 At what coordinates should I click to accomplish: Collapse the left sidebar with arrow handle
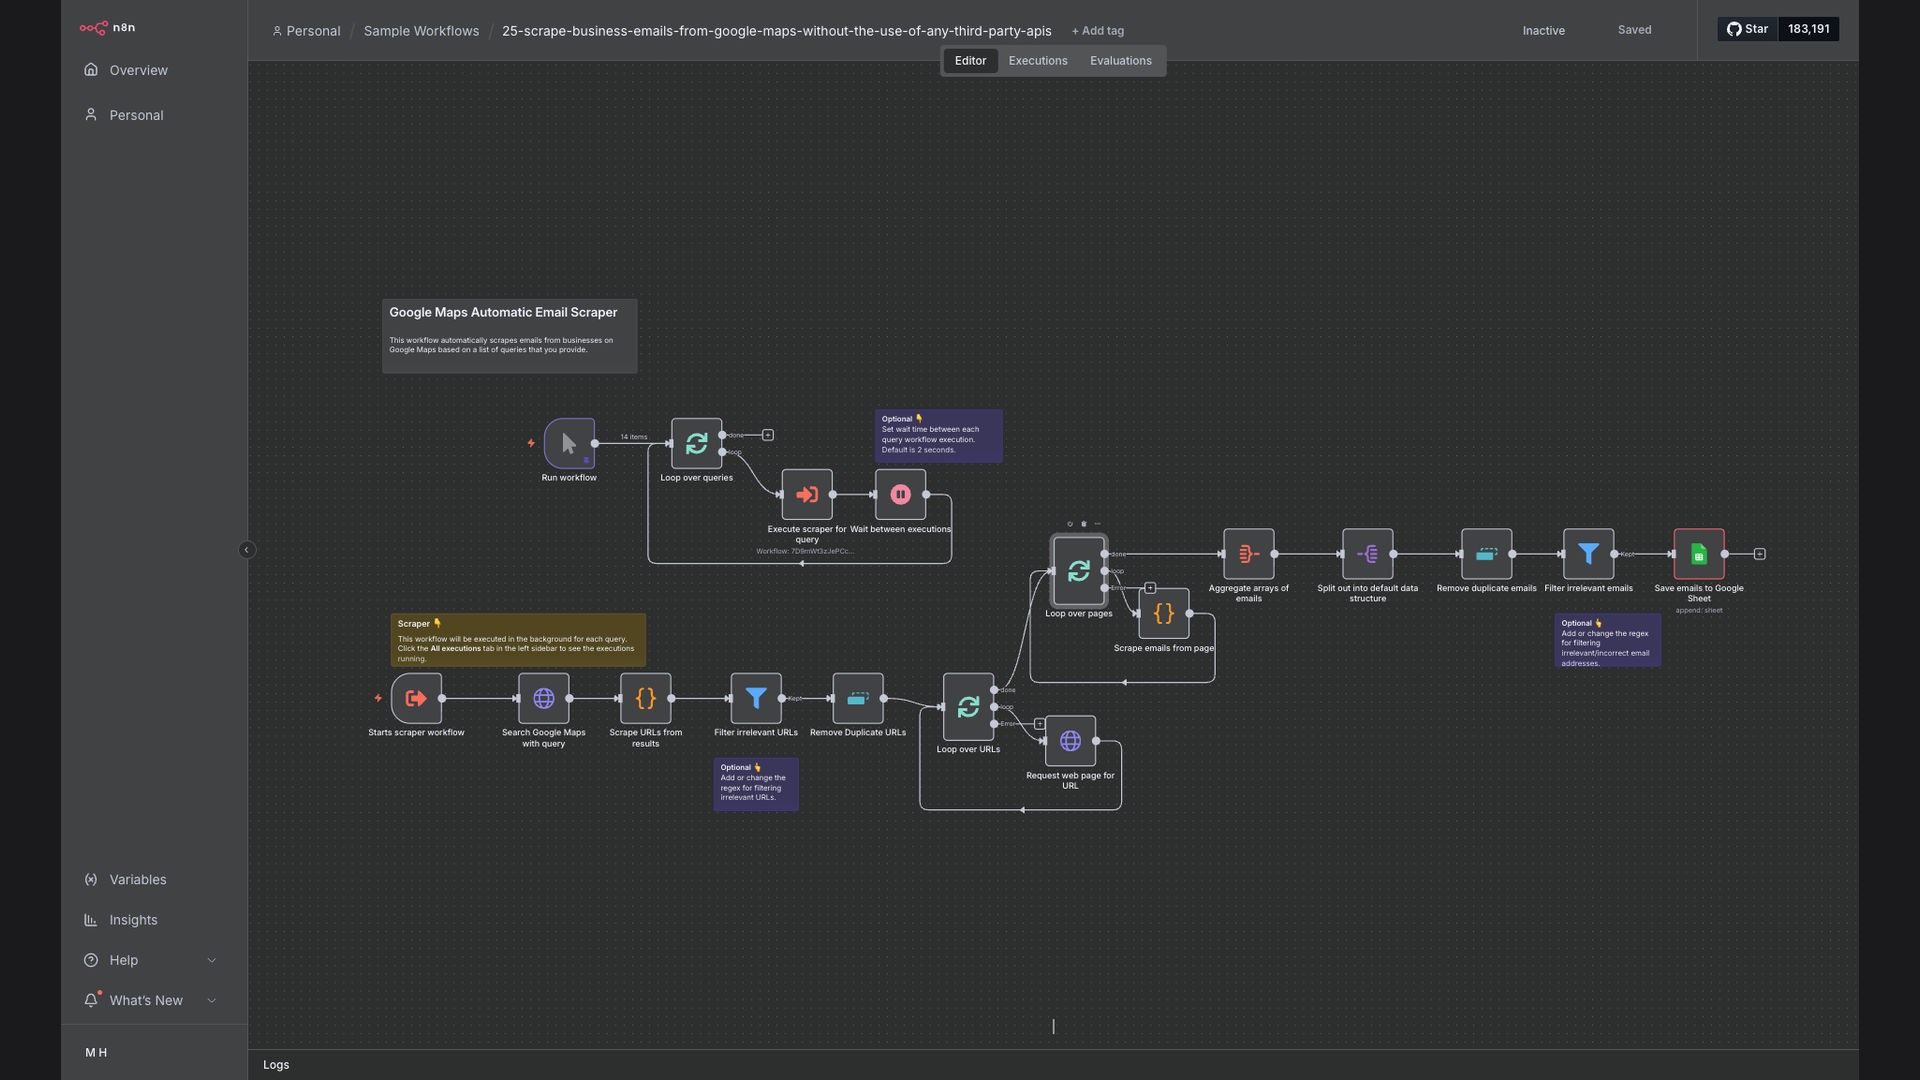pyautogui.click(x=247, y=550)
